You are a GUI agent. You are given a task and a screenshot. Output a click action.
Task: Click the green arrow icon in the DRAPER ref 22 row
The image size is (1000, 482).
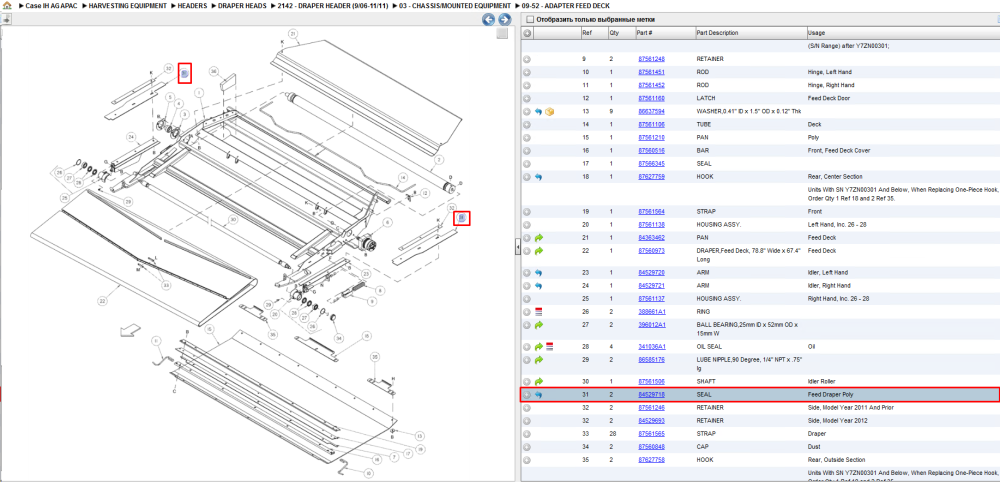point(539,251)
